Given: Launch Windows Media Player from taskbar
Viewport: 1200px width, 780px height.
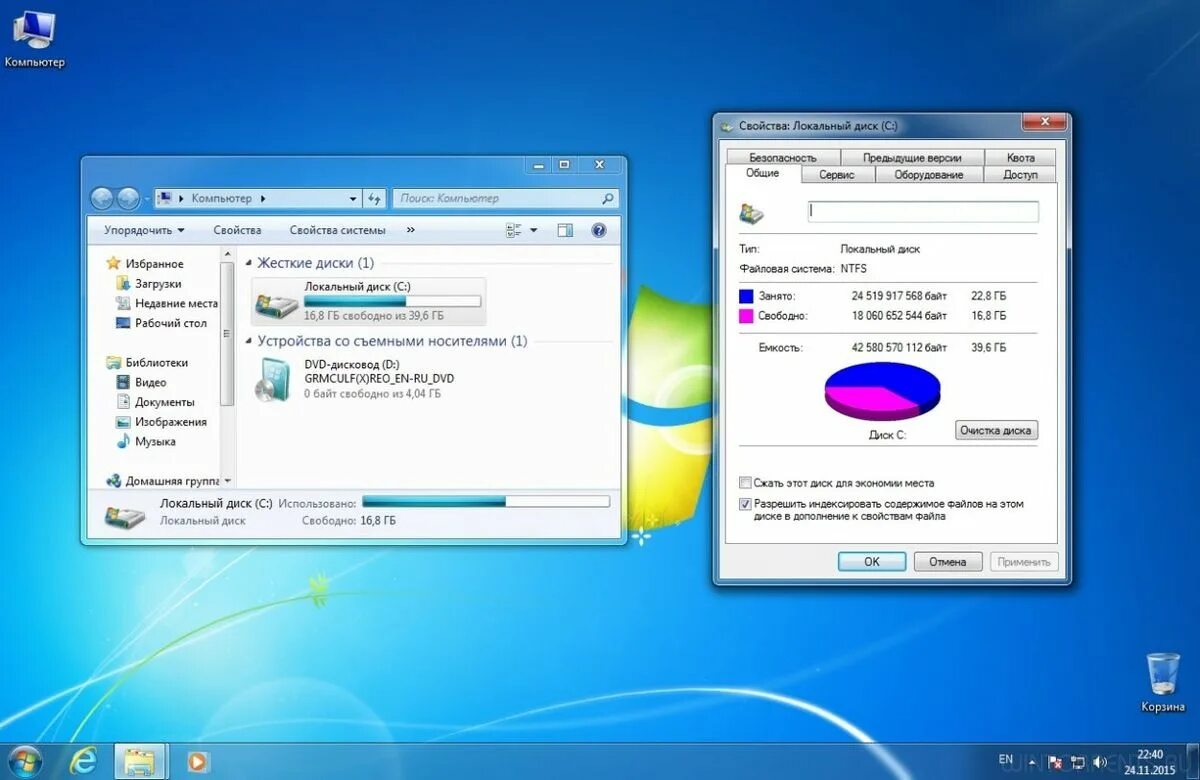Looking at the screenshot, I should 197,762.
